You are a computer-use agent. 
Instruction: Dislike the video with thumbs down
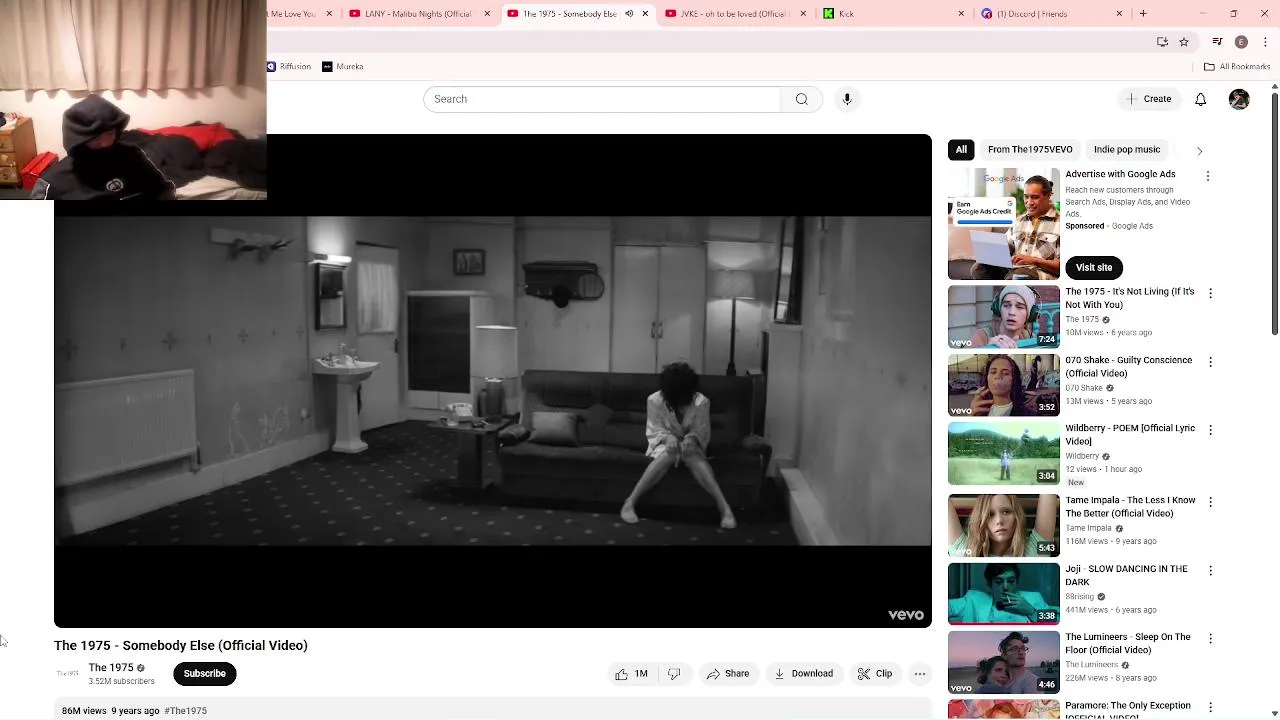(x=674, y=674)
